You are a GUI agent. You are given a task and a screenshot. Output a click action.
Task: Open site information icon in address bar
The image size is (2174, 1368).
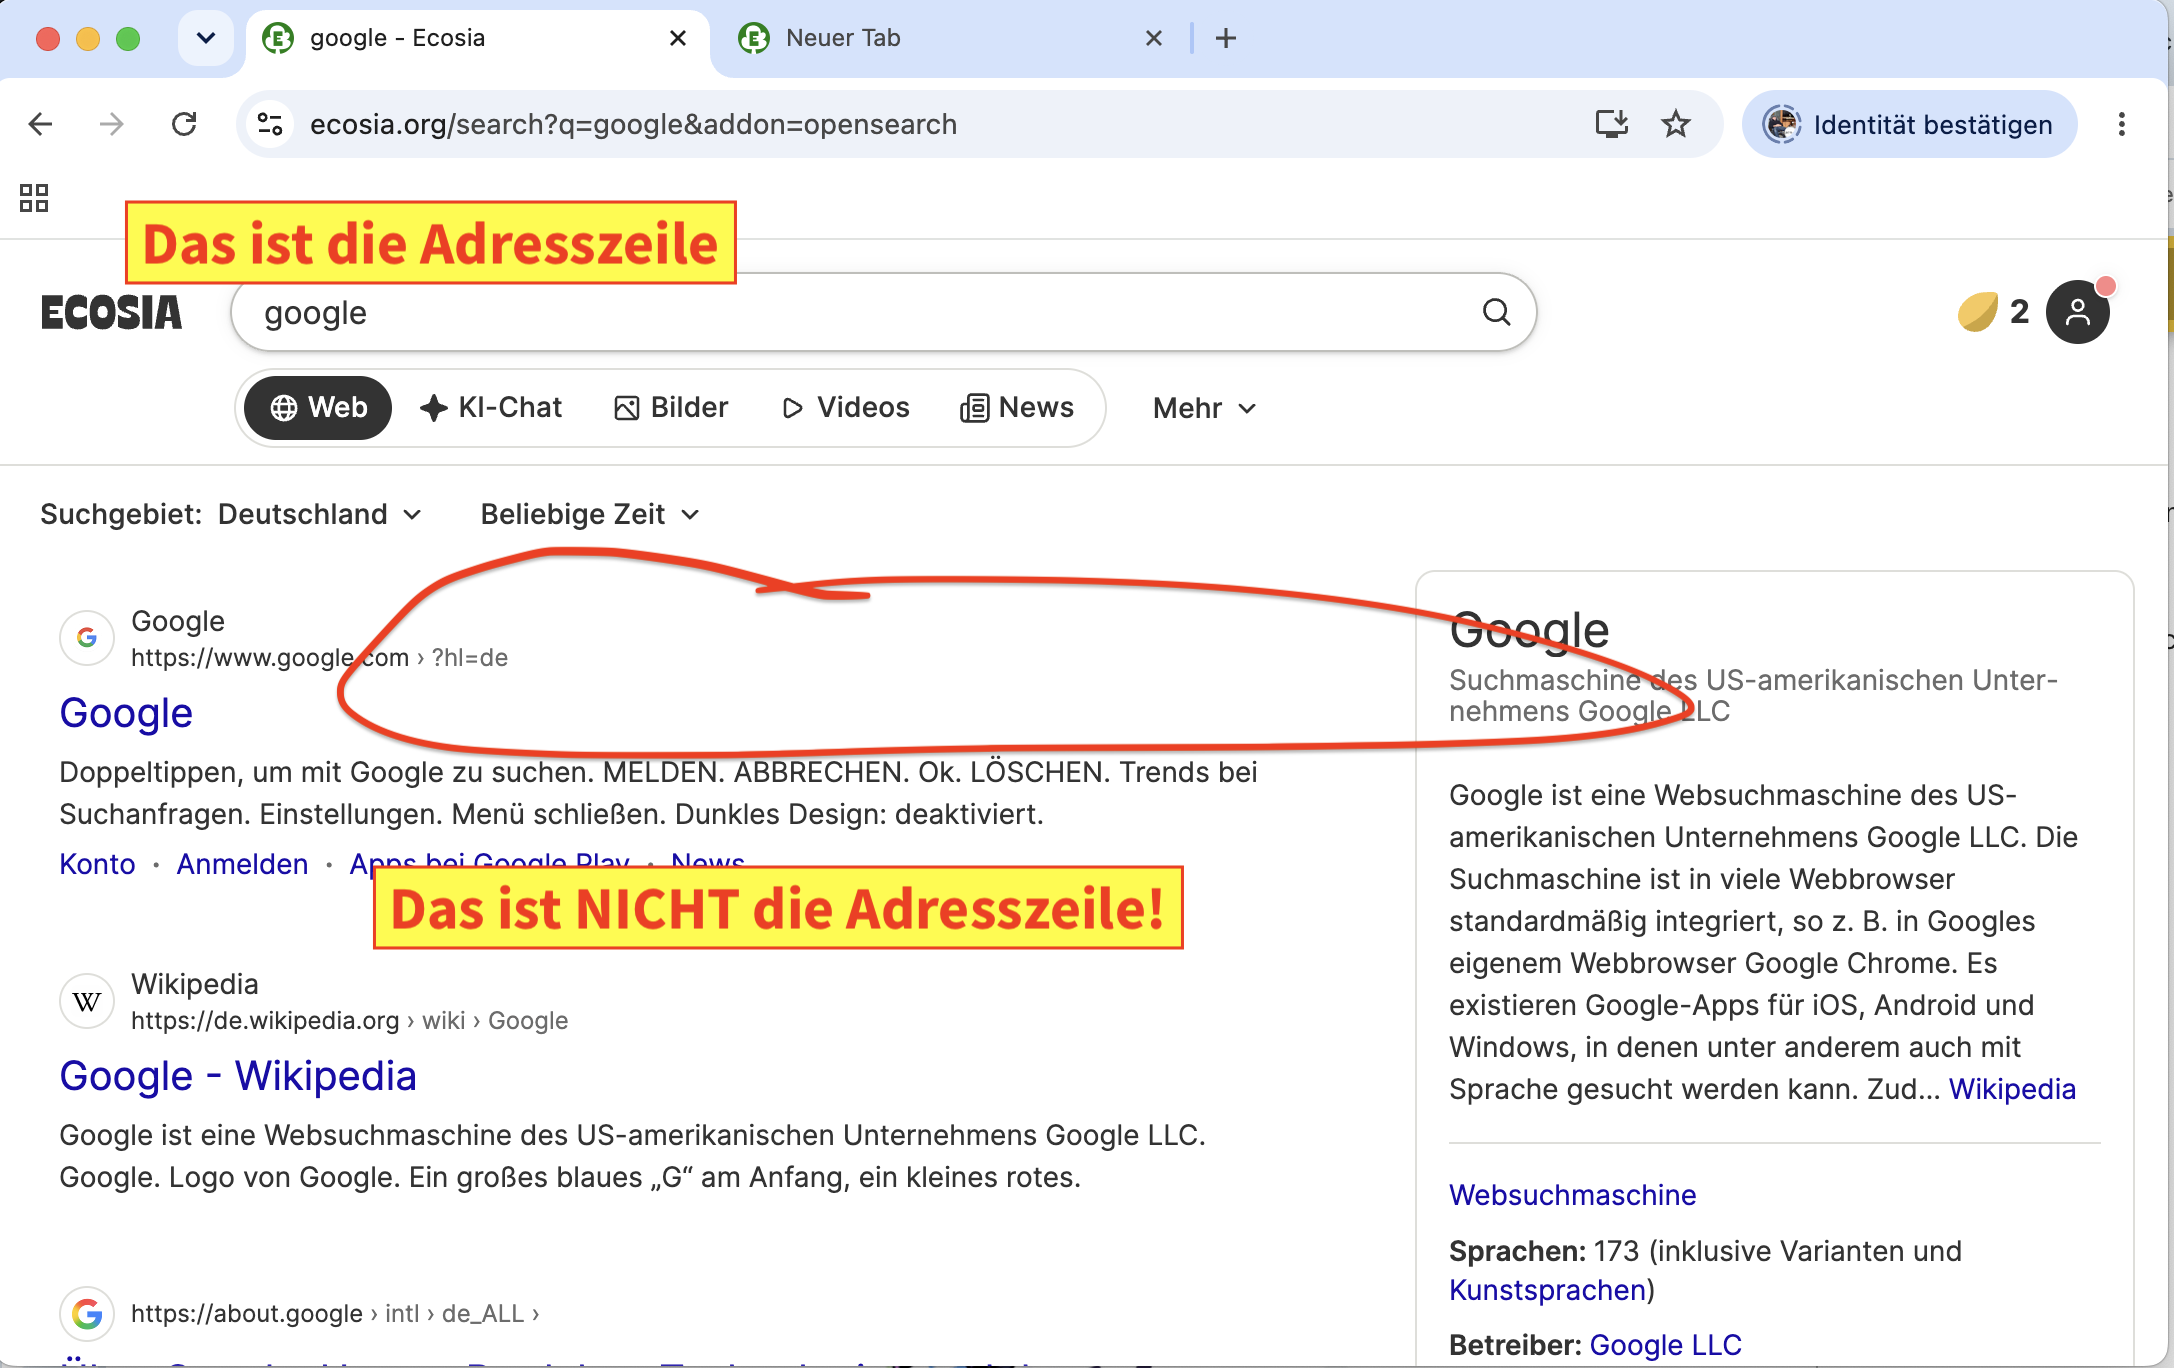(270, 124)
